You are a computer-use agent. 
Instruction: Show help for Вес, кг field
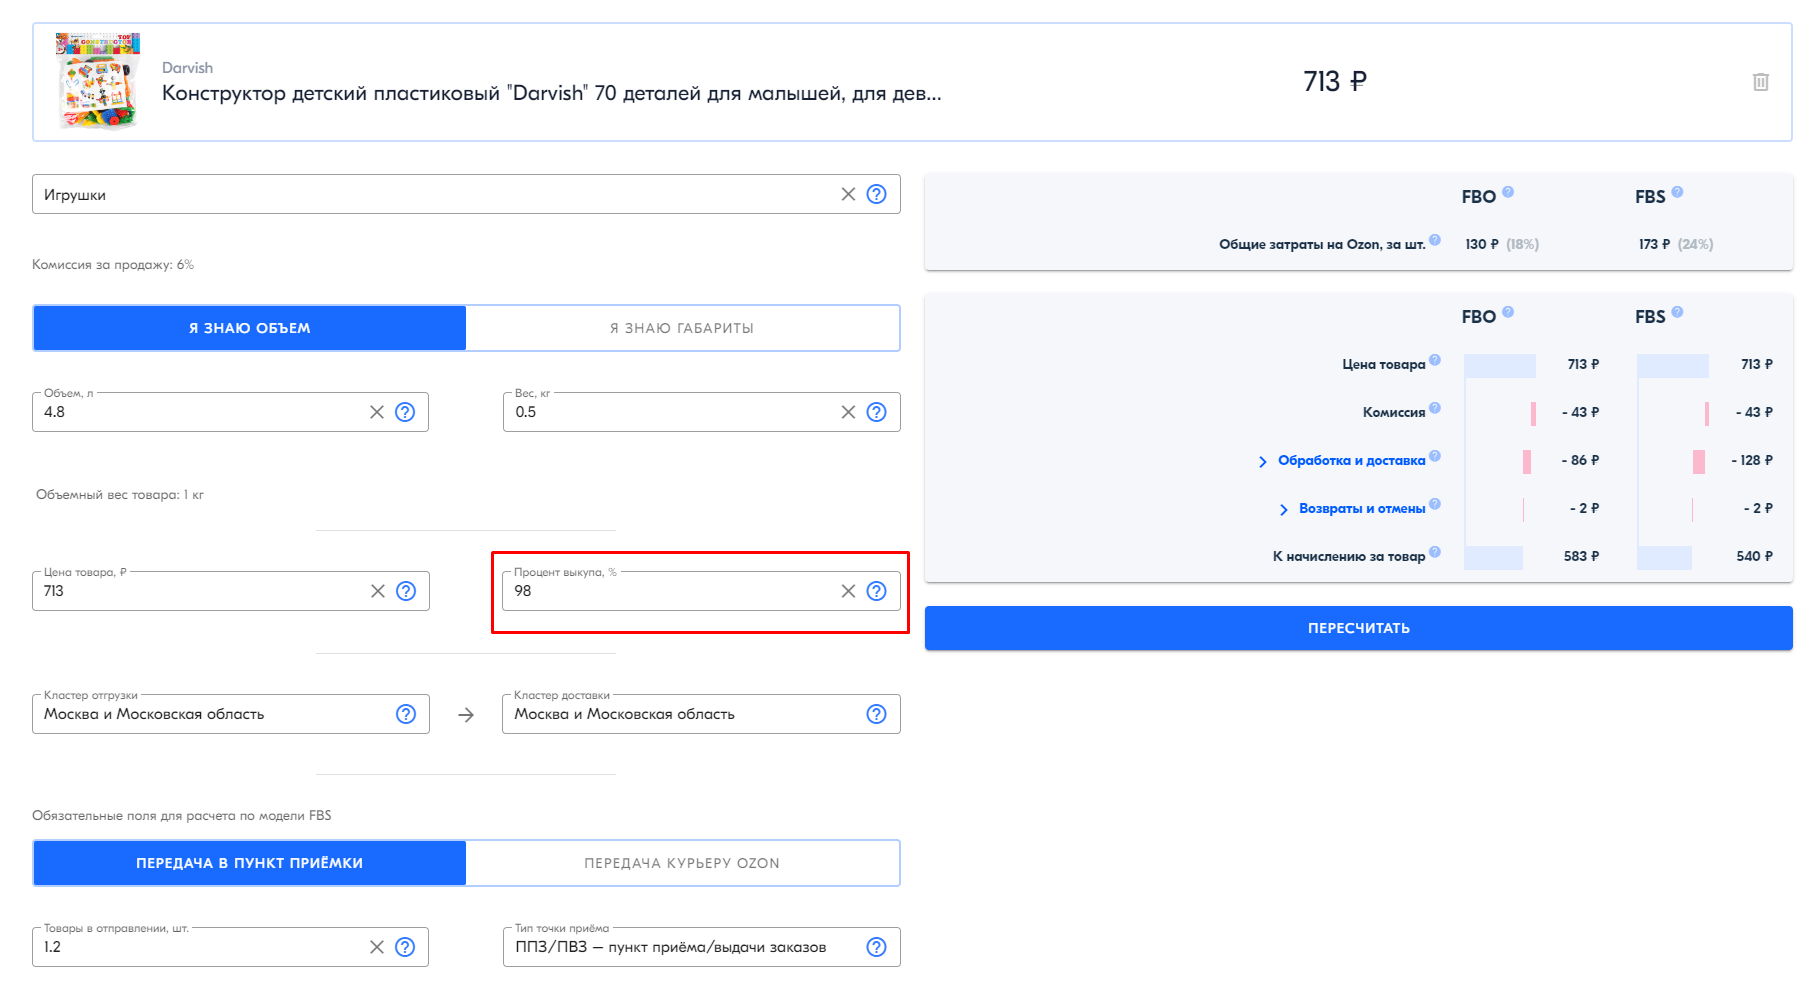click(876, 412)
